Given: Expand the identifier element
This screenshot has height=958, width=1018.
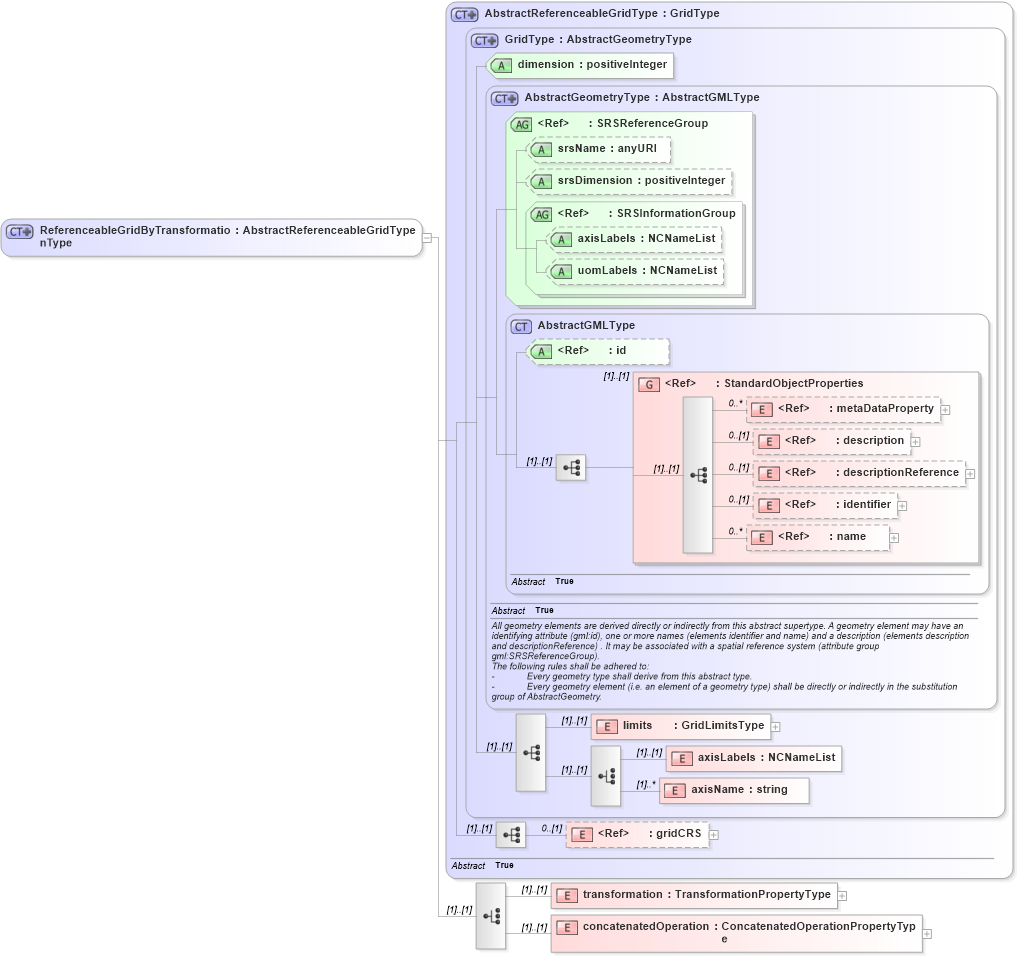Looking at the screenshot, I should tap(902, 506).
